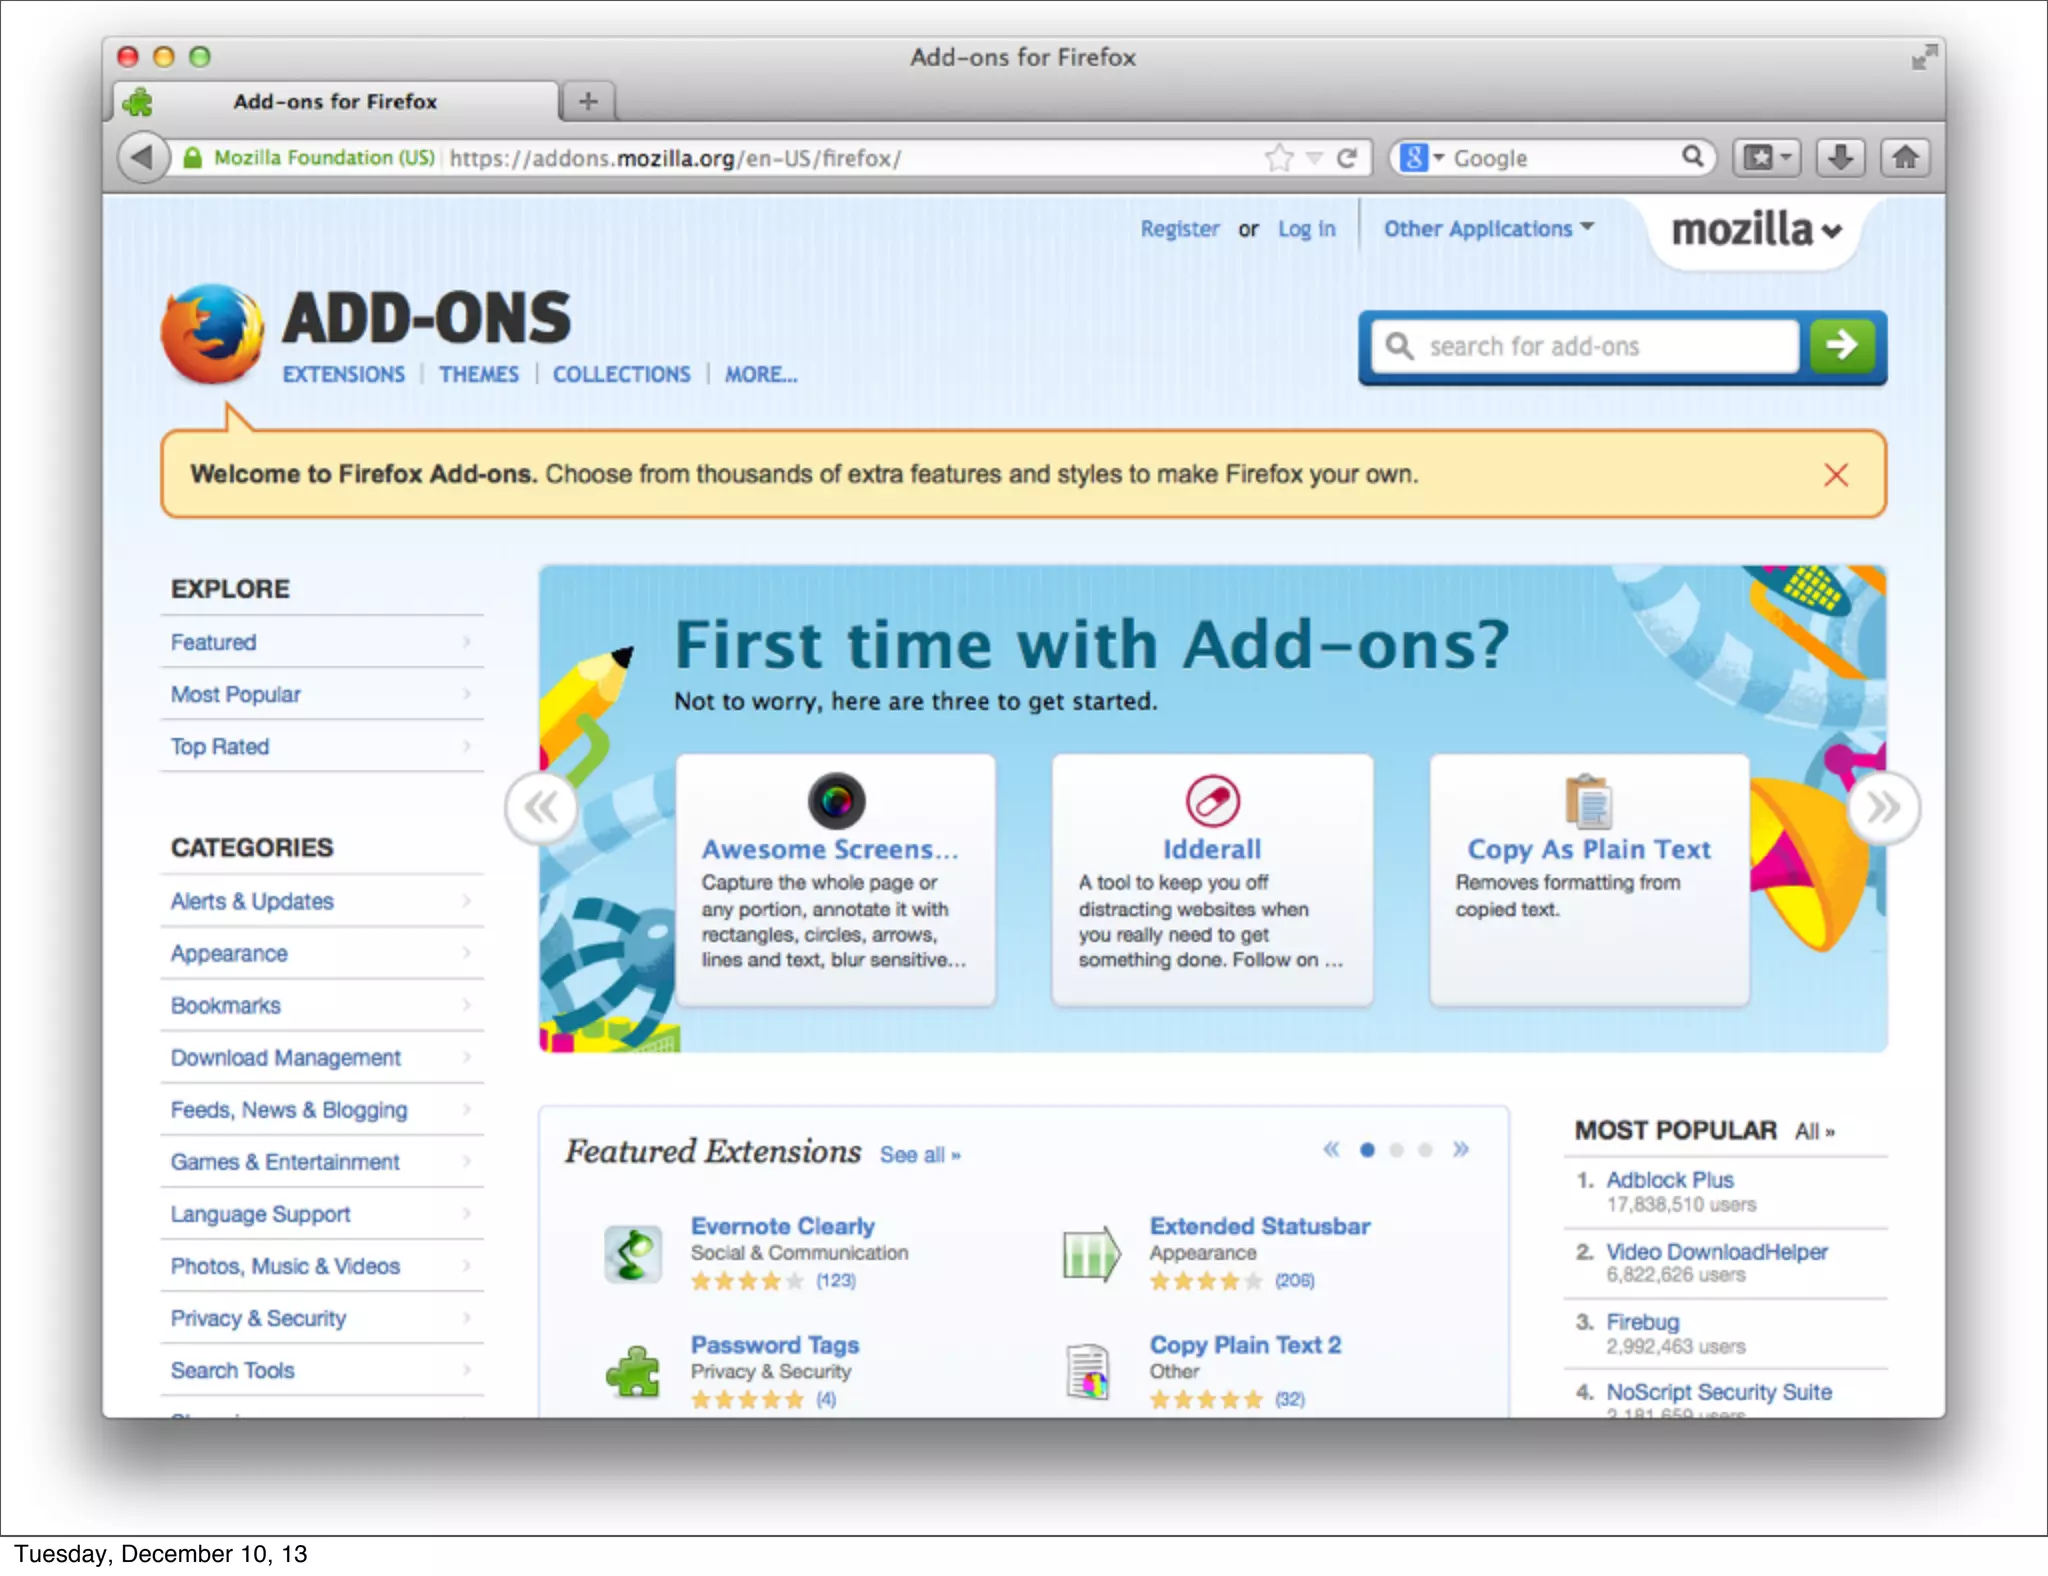The width and height of the screenshot is (2048, 1576).
Task: Expand the Other Applications dropdown
Action: click(x=1488, y=229)
